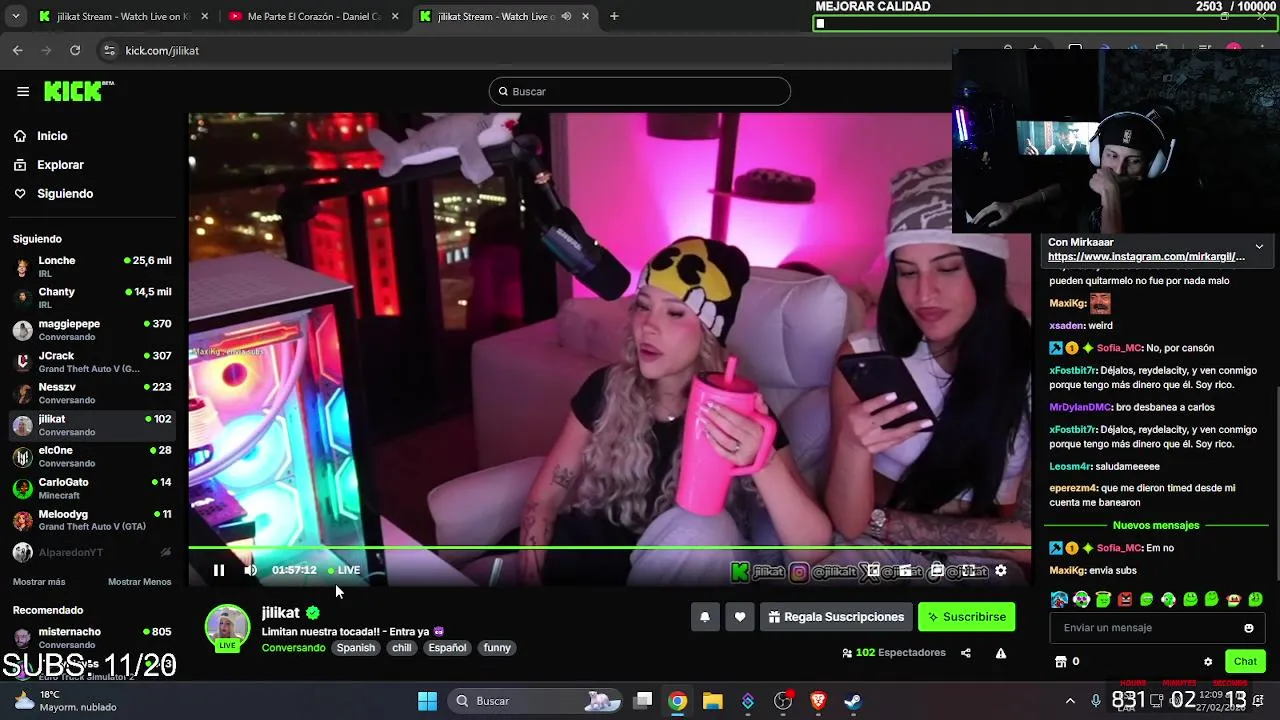The image size is (1280, 720).
Task: Report stream with warning triangle icon
Action: (x=1001, y=653)
